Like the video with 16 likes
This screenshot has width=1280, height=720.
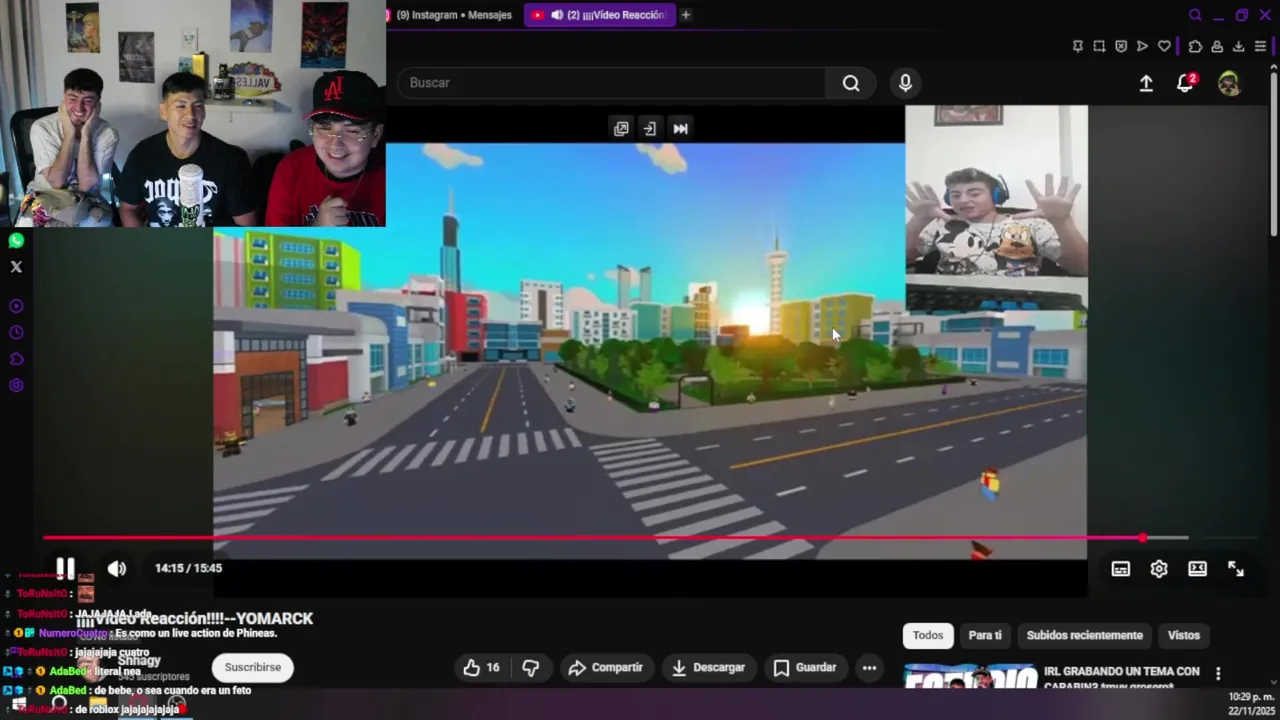[x=481, y=667]
